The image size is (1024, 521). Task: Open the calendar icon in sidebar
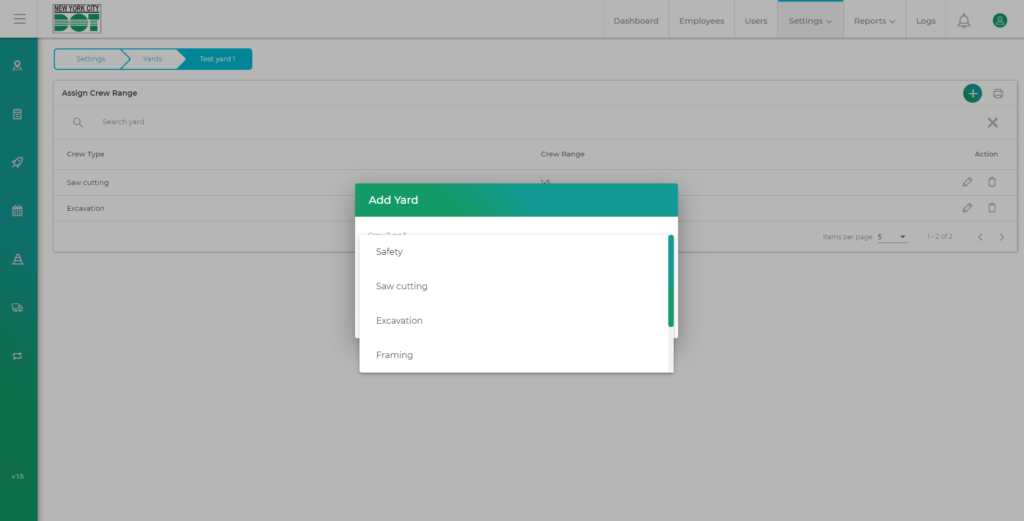[17, 211]
